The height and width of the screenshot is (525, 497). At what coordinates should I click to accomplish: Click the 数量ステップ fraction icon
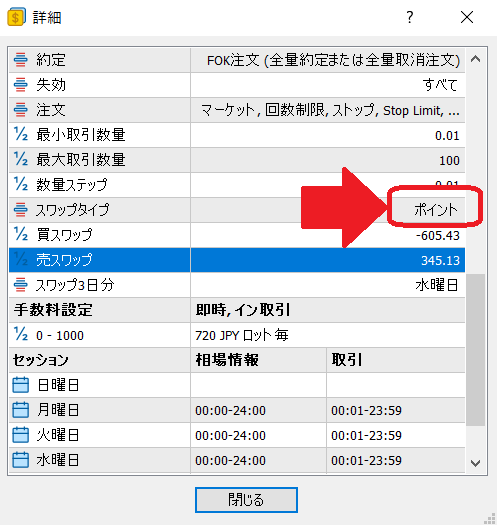(x=21, y=184)
